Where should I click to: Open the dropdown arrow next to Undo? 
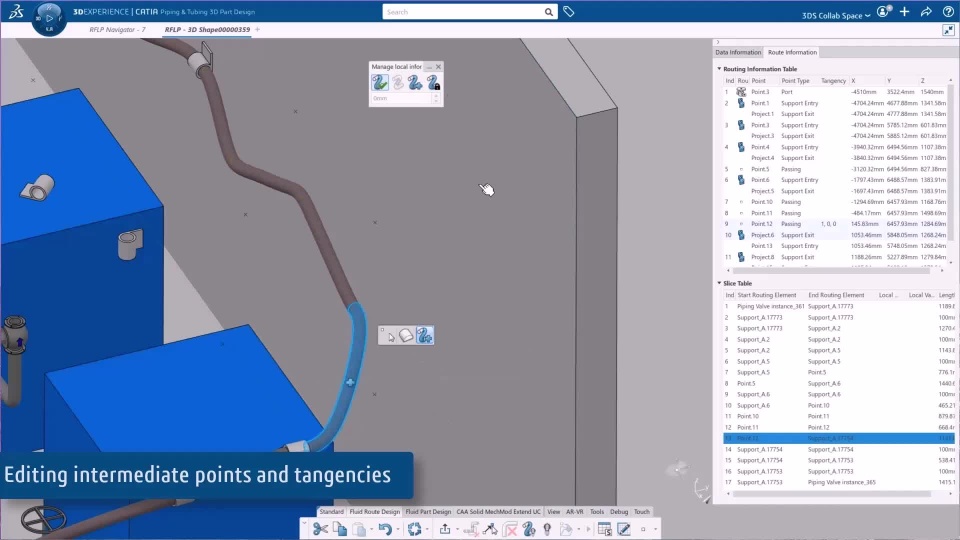(x=398, y=530)
